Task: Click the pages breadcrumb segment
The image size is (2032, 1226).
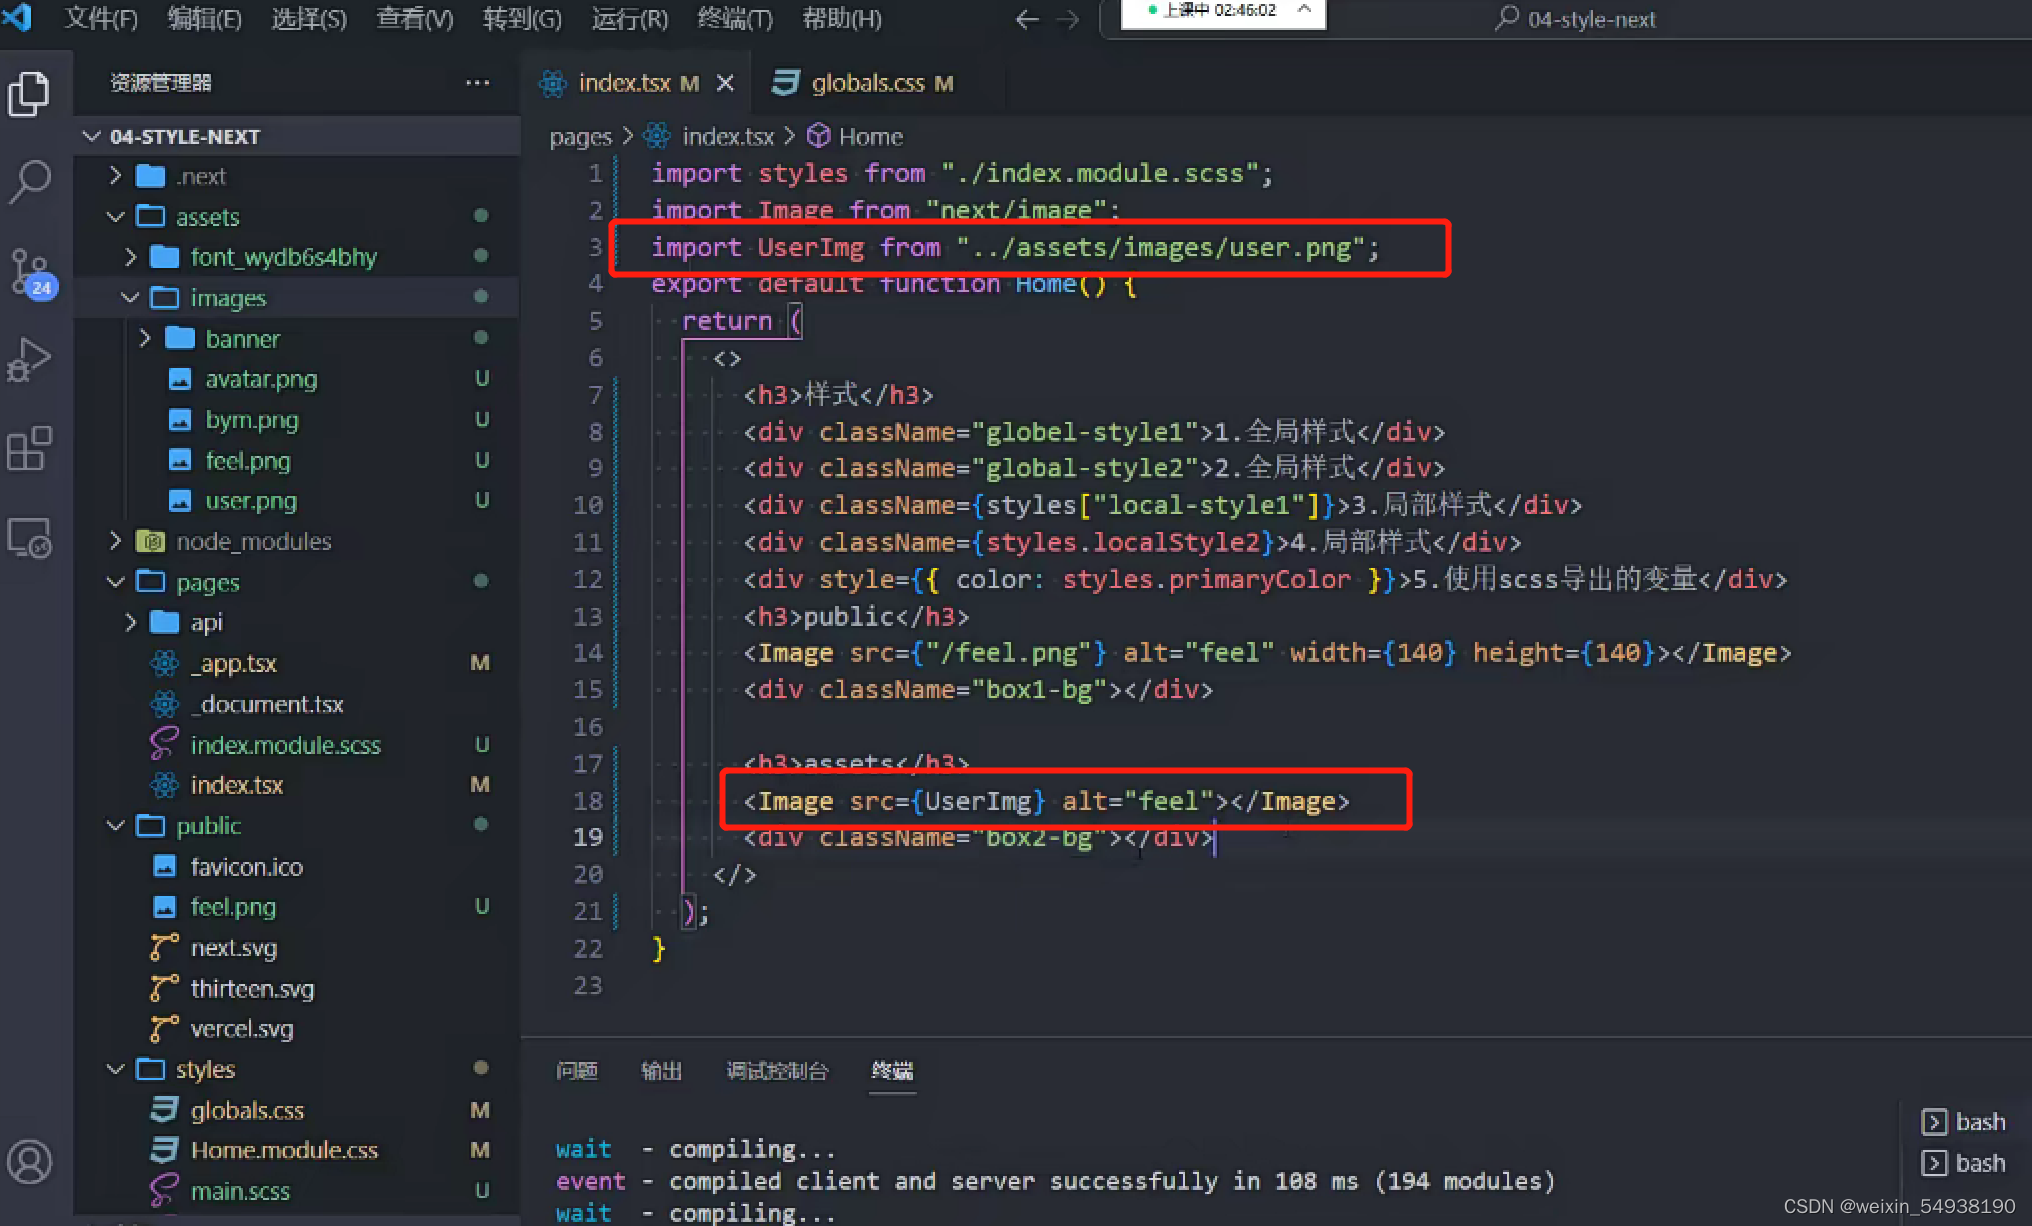Action: point(580,137)
